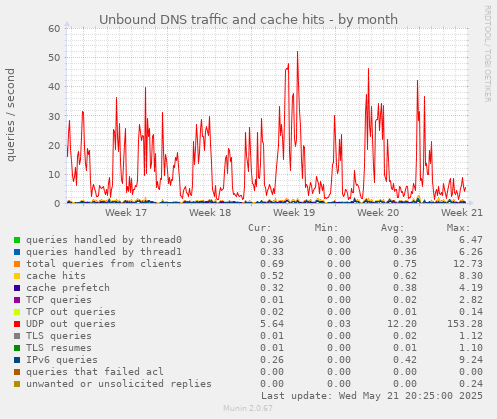Image resolution: width=497 pixels, height=419 pixels.
Task: Click the 'cache hits' legend label
Action: tap(56, 276)
